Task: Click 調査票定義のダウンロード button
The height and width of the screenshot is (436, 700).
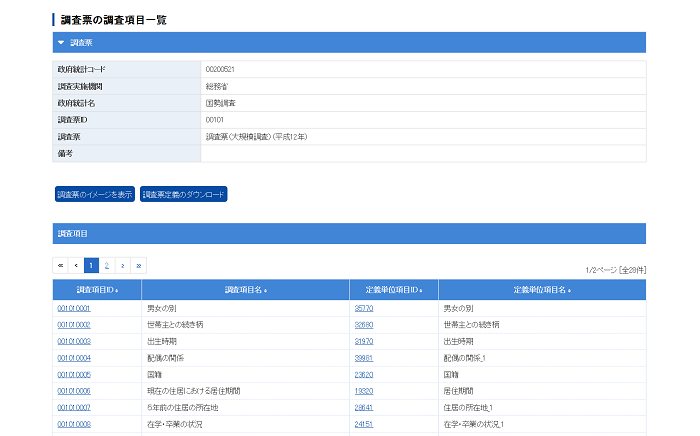Action: click(183, 194)
